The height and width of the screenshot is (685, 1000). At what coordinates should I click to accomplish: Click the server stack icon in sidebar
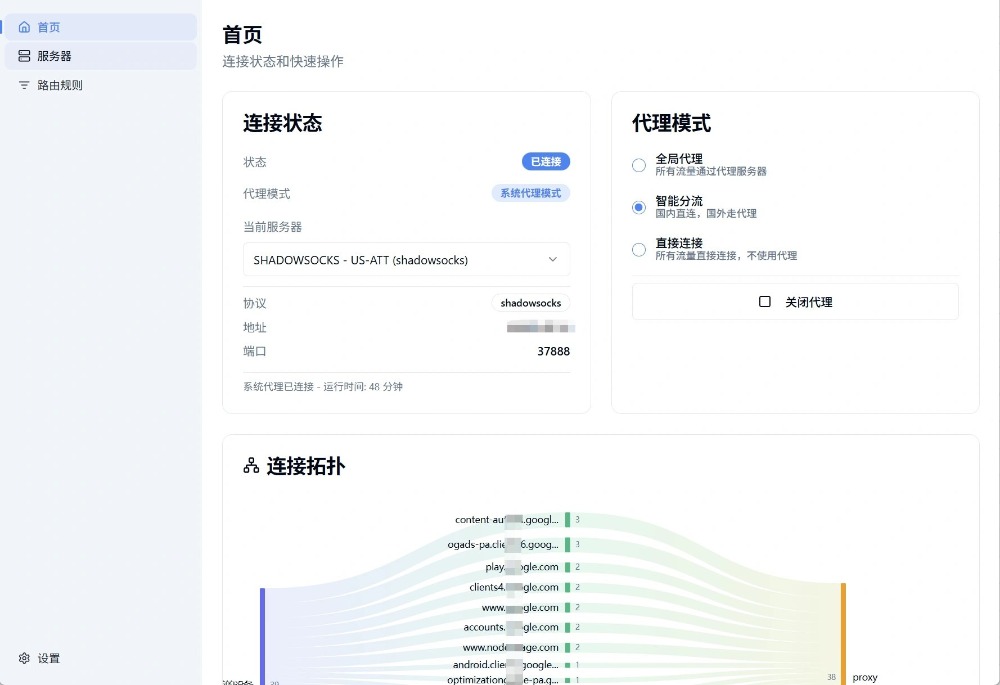[24, 56]
